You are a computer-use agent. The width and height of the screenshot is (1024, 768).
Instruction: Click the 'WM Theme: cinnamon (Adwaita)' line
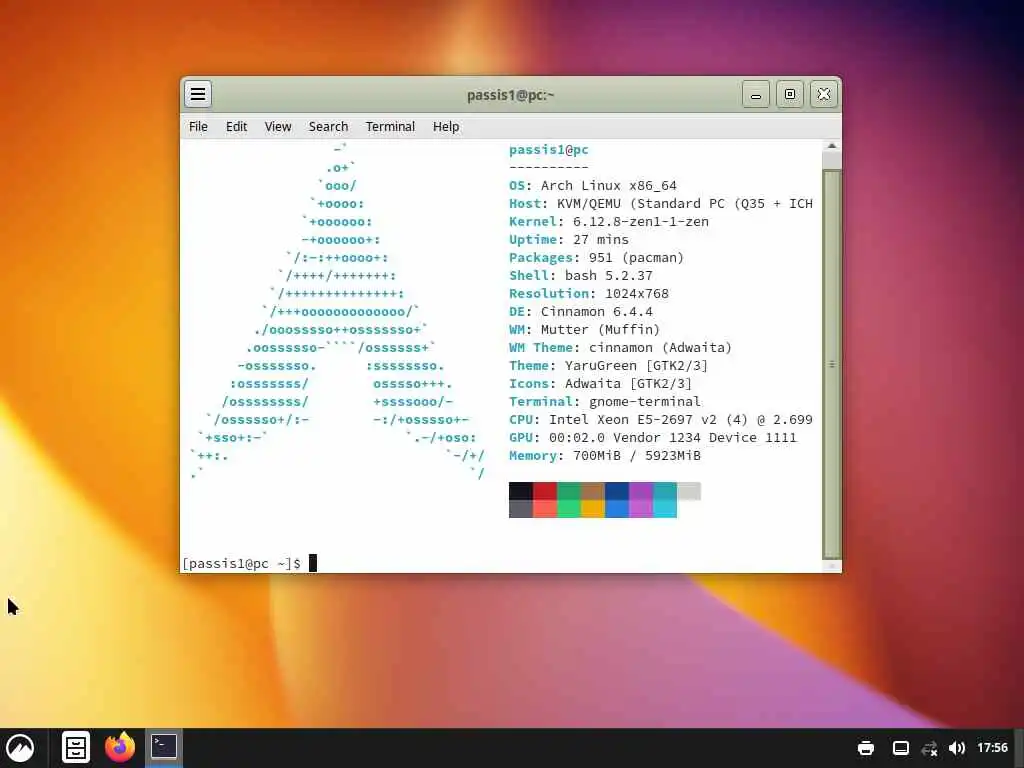[620, 347]
